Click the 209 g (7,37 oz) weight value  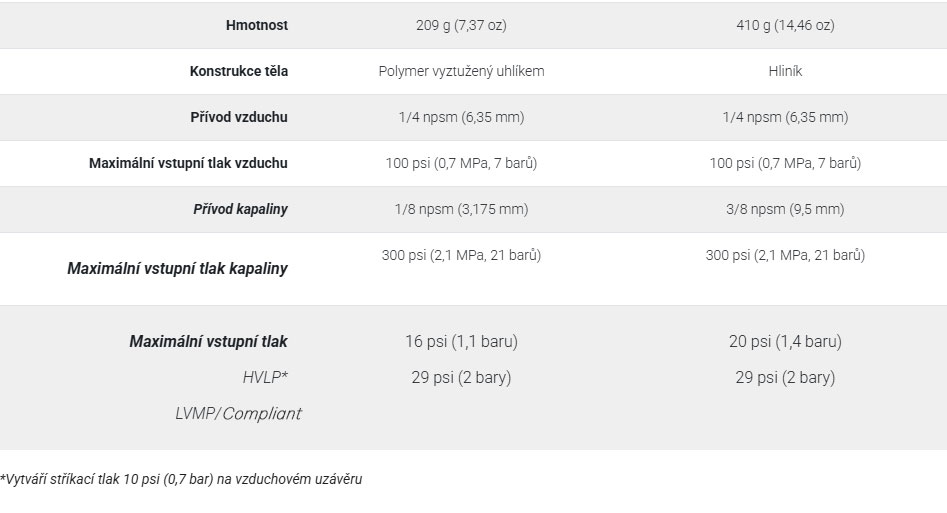coord(461,25)
